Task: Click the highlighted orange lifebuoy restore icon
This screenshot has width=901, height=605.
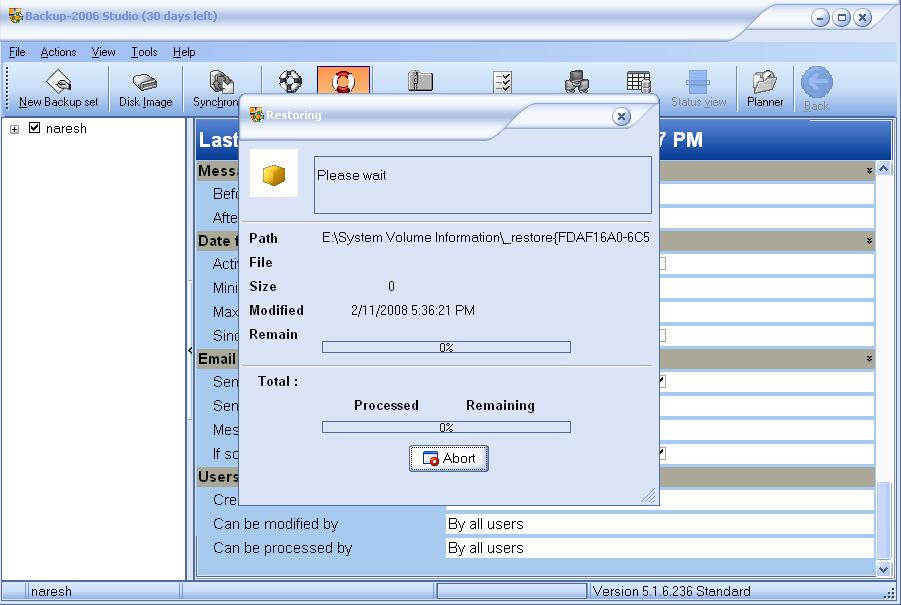Action: click(x=344, y=80)
